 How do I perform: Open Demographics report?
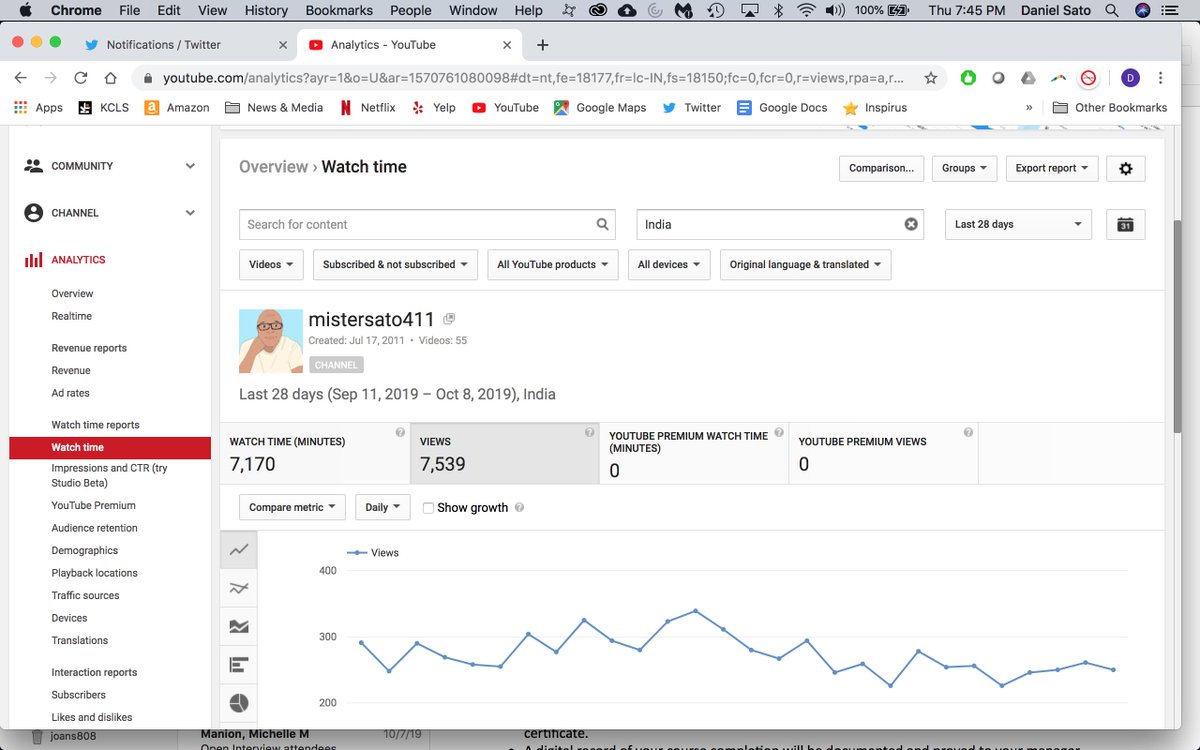tap(84, 551)
